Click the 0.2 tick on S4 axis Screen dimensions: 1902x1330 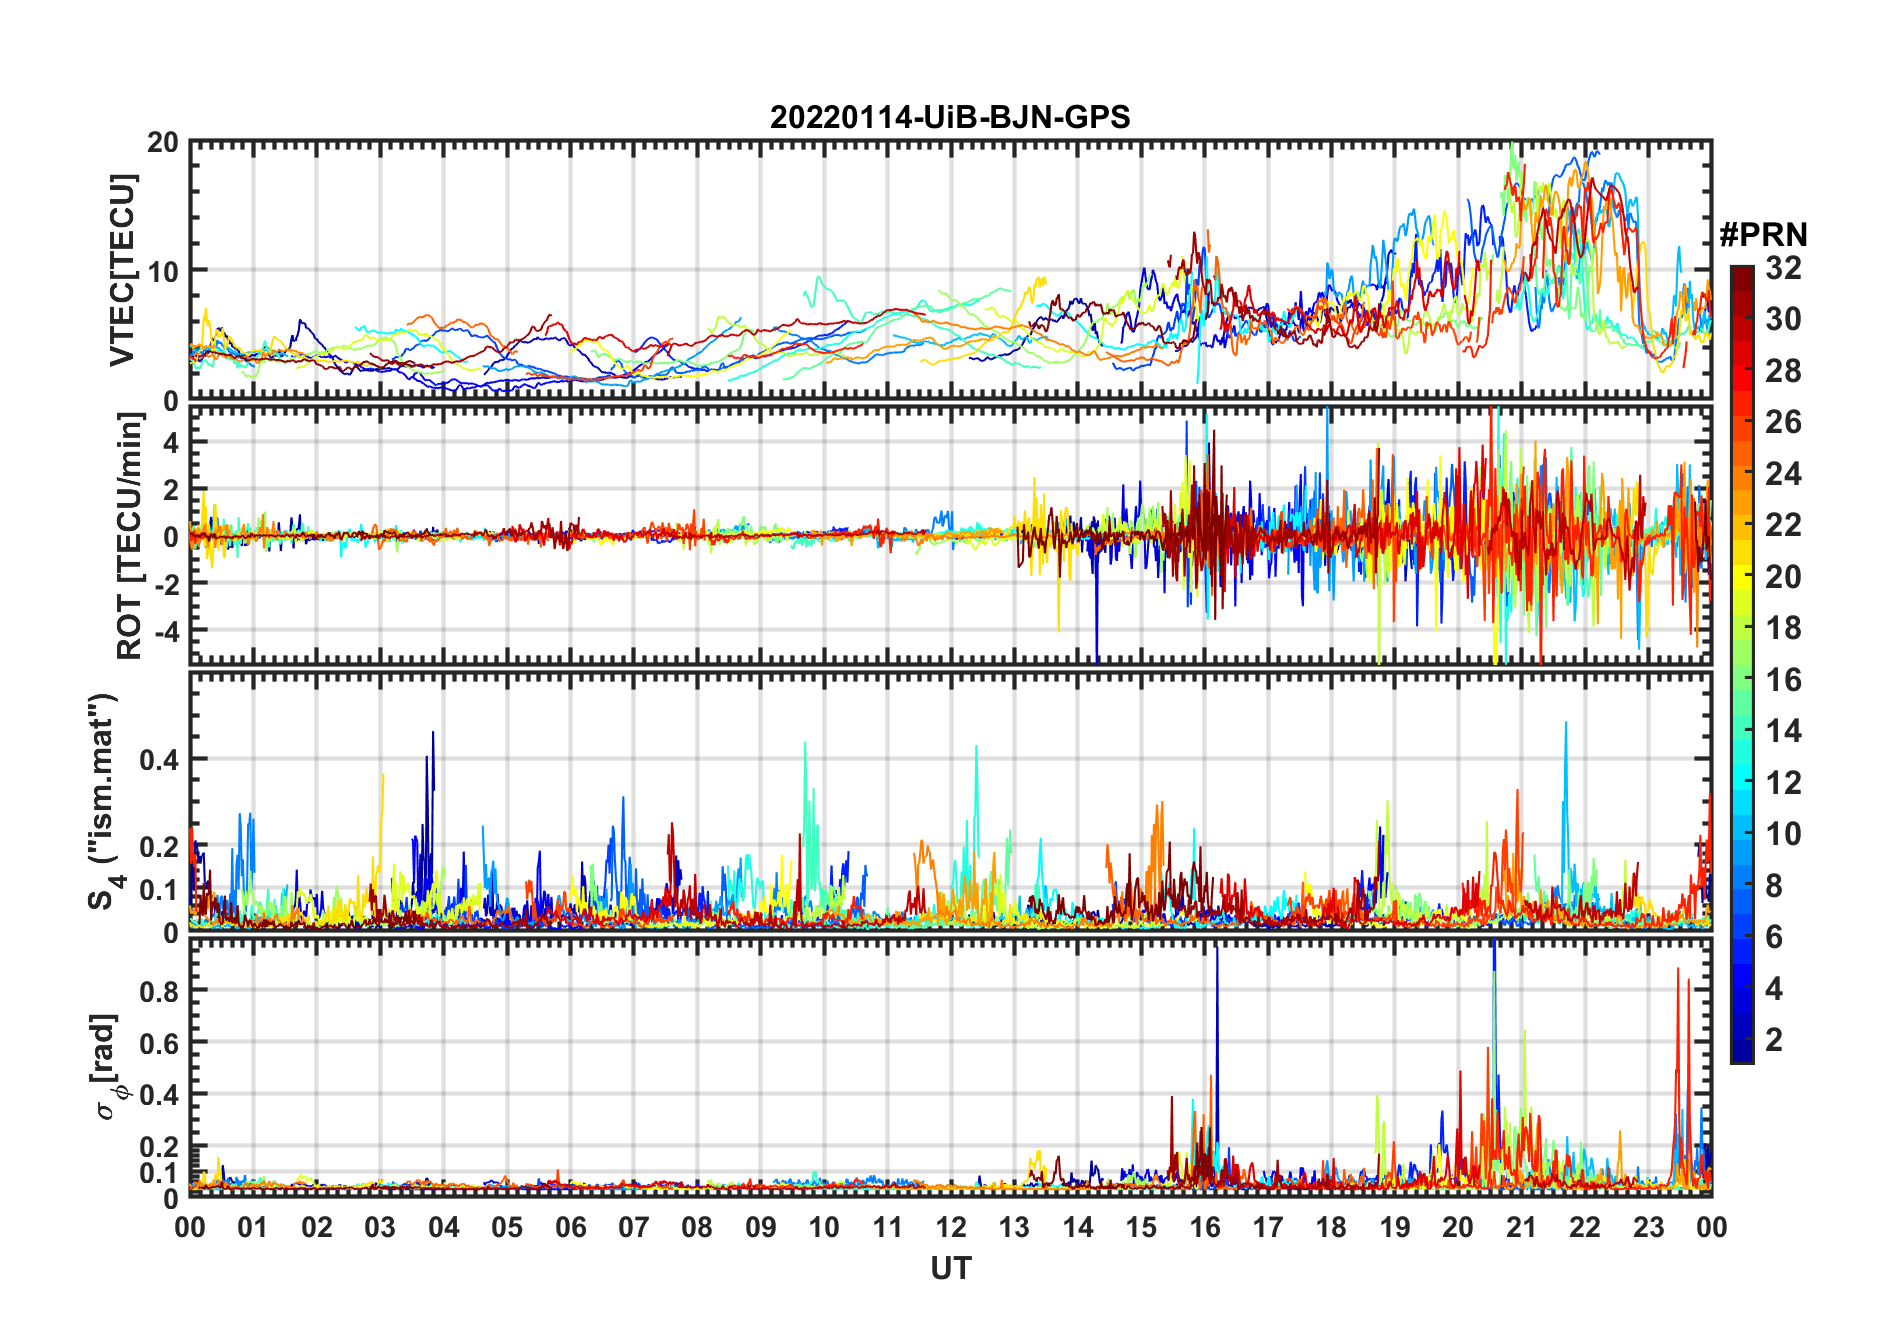coord(159,846)
